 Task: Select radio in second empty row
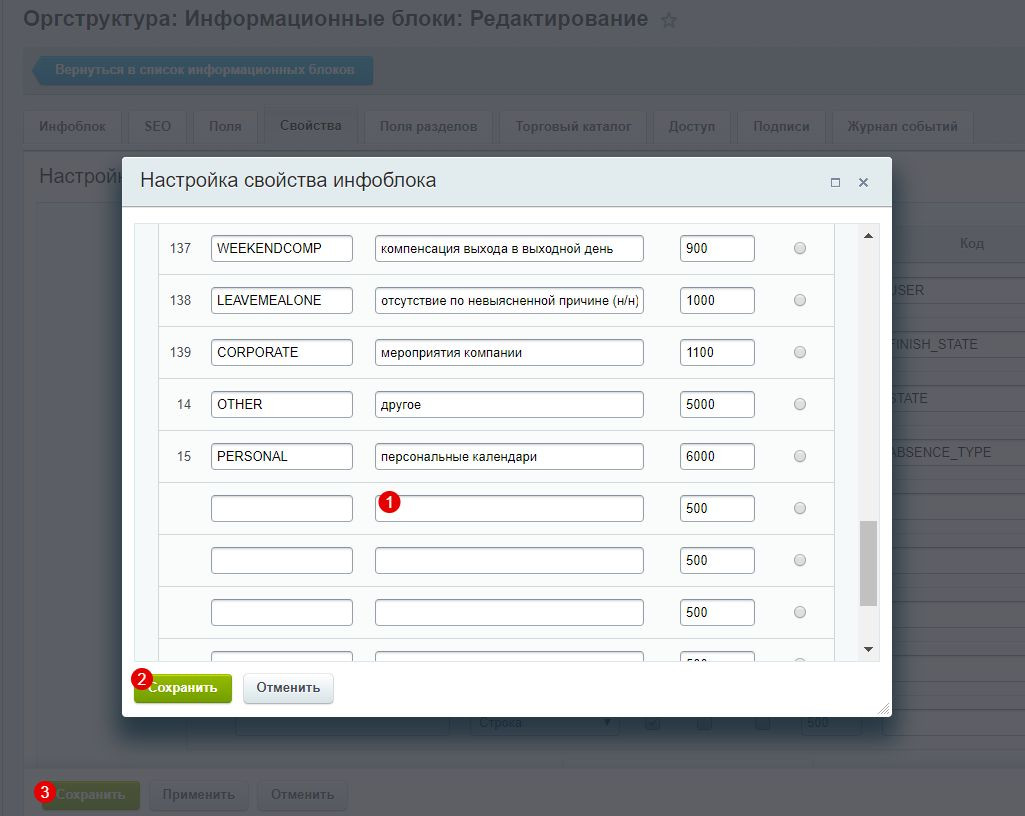tap(799, 560)
